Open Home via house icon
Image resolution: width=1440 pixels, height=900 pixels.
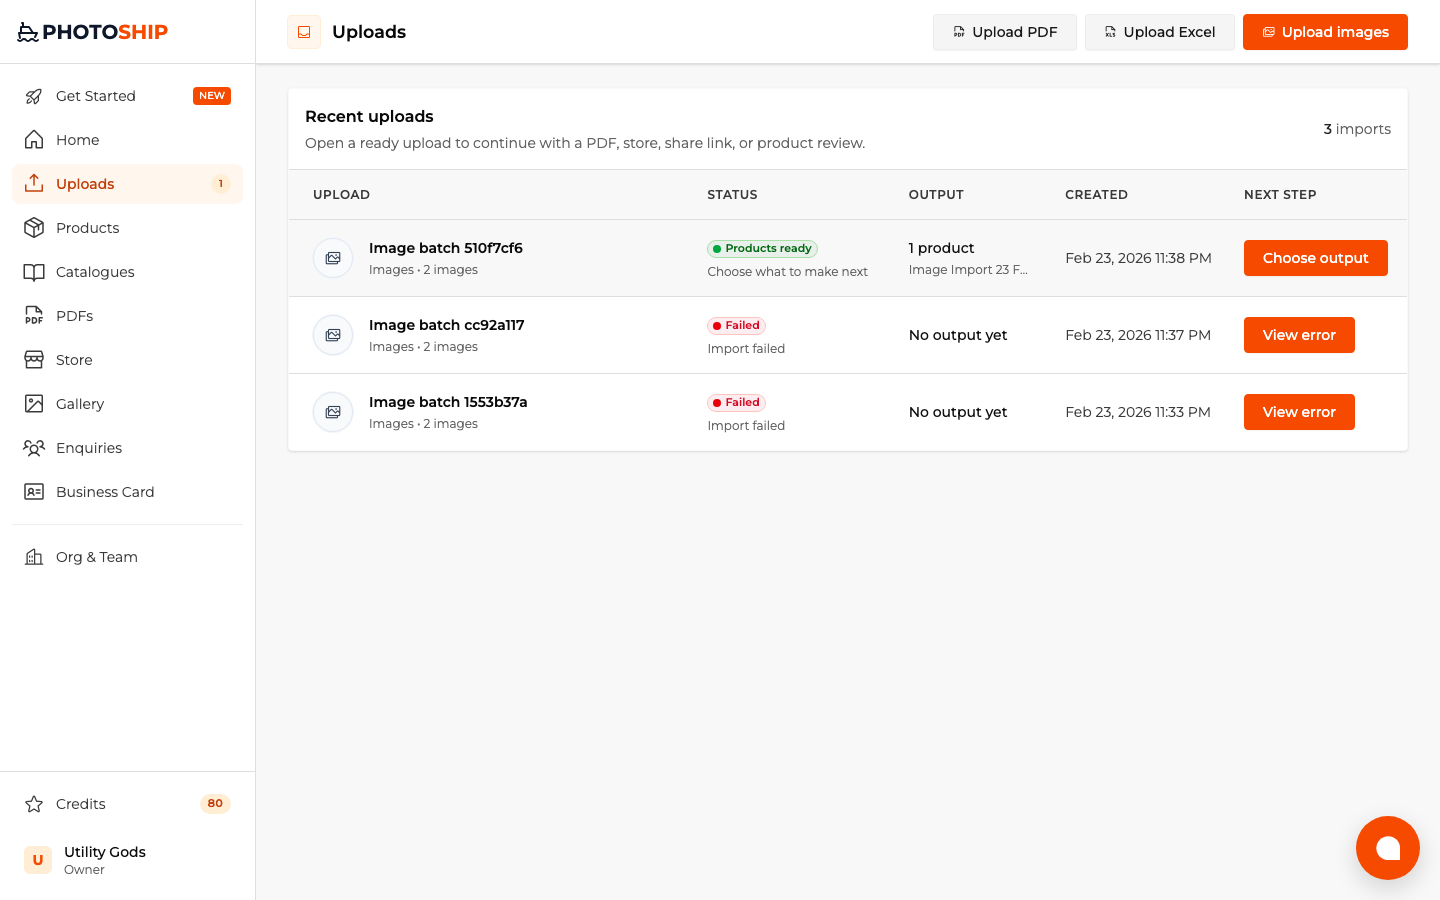[x=34, y=140]
